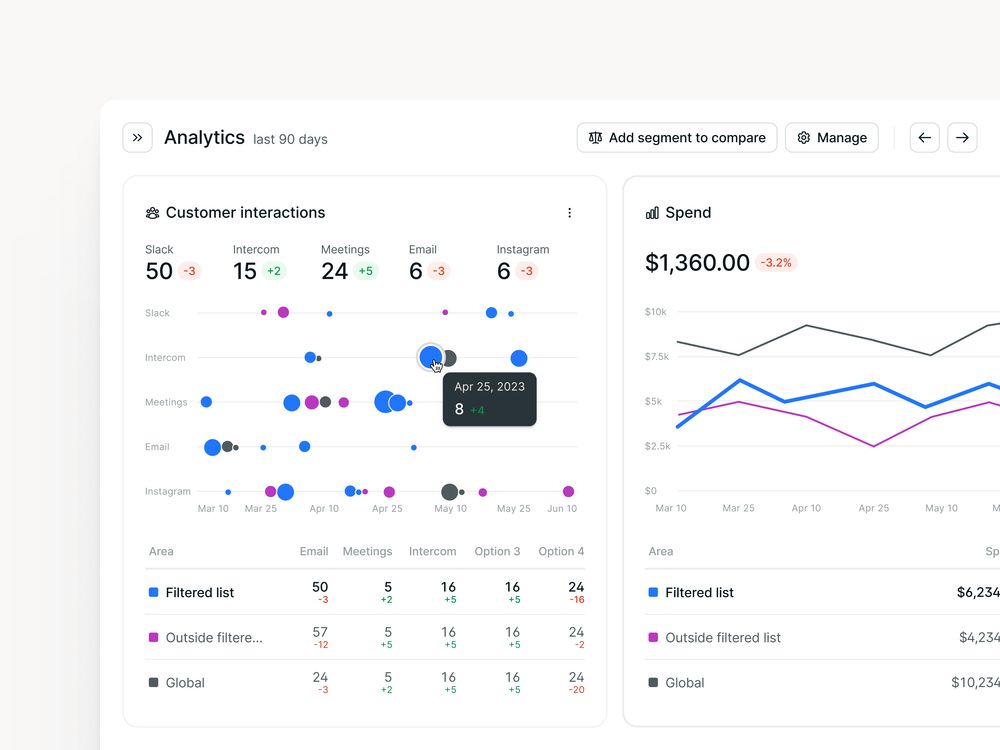1000x750 pixels.
Task: Click the -3.2% badge next to spend total
Action: point(776,263)
